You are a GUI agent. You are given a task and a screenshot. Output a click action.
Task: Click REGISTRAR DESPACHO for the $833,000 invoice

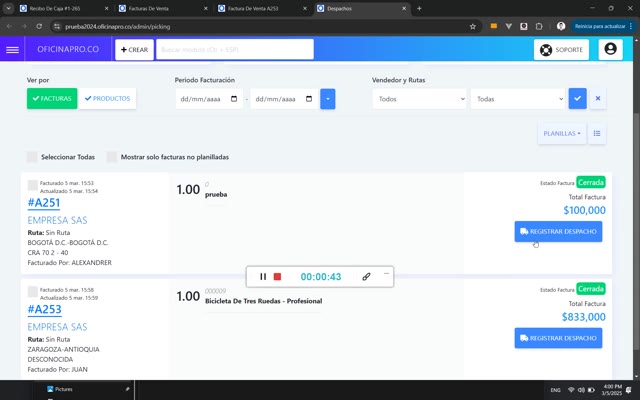(558, 338)
